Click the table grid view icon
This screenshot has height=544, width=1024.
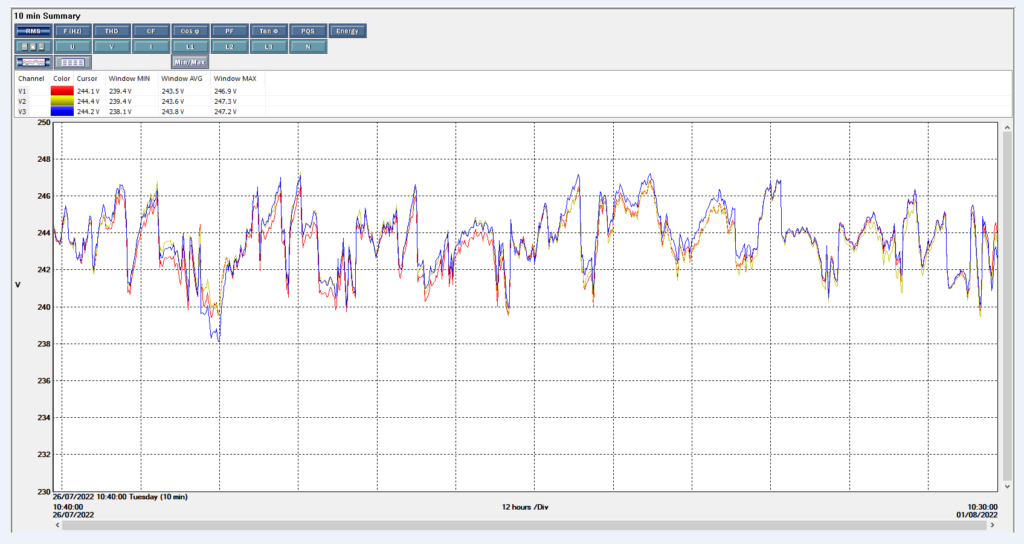coord(72,62)
